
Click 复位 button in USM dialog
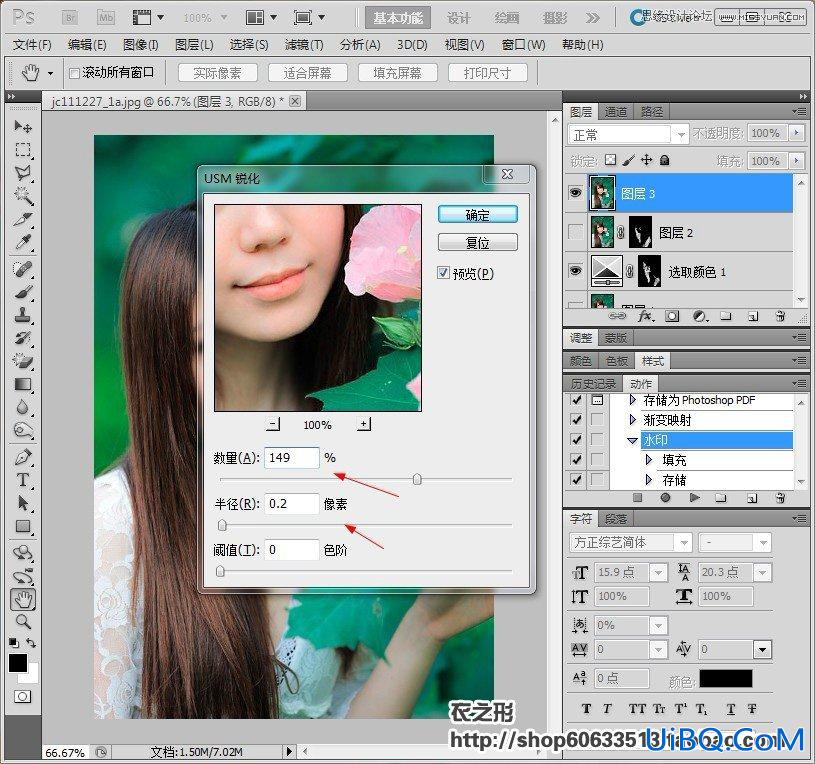pyautogui.click(x=477, y=242)
